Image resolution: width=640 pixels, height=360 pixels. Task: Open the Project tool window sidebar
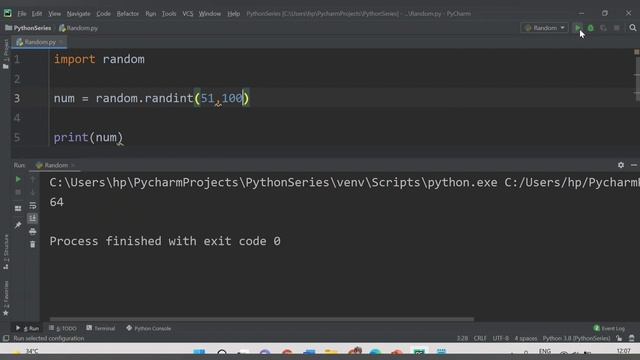tap(6, 53)
